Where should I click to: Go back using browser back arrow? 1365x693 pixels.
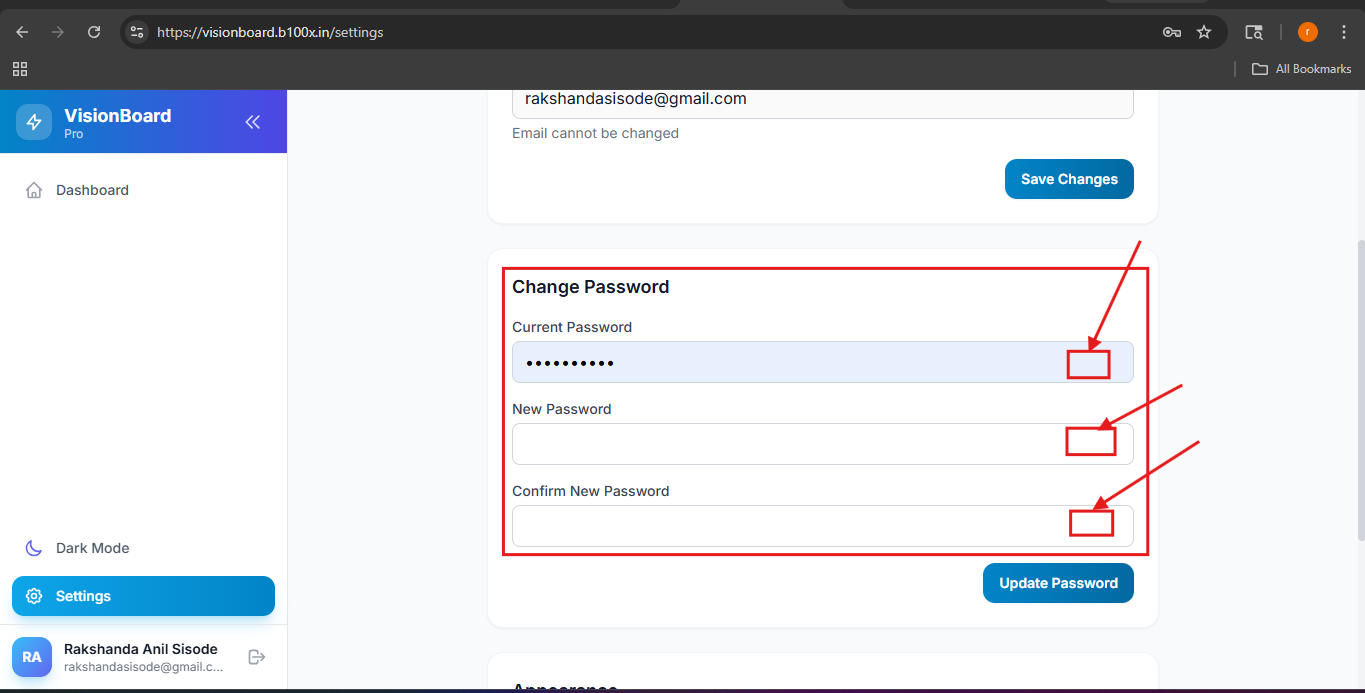[22, 32]
